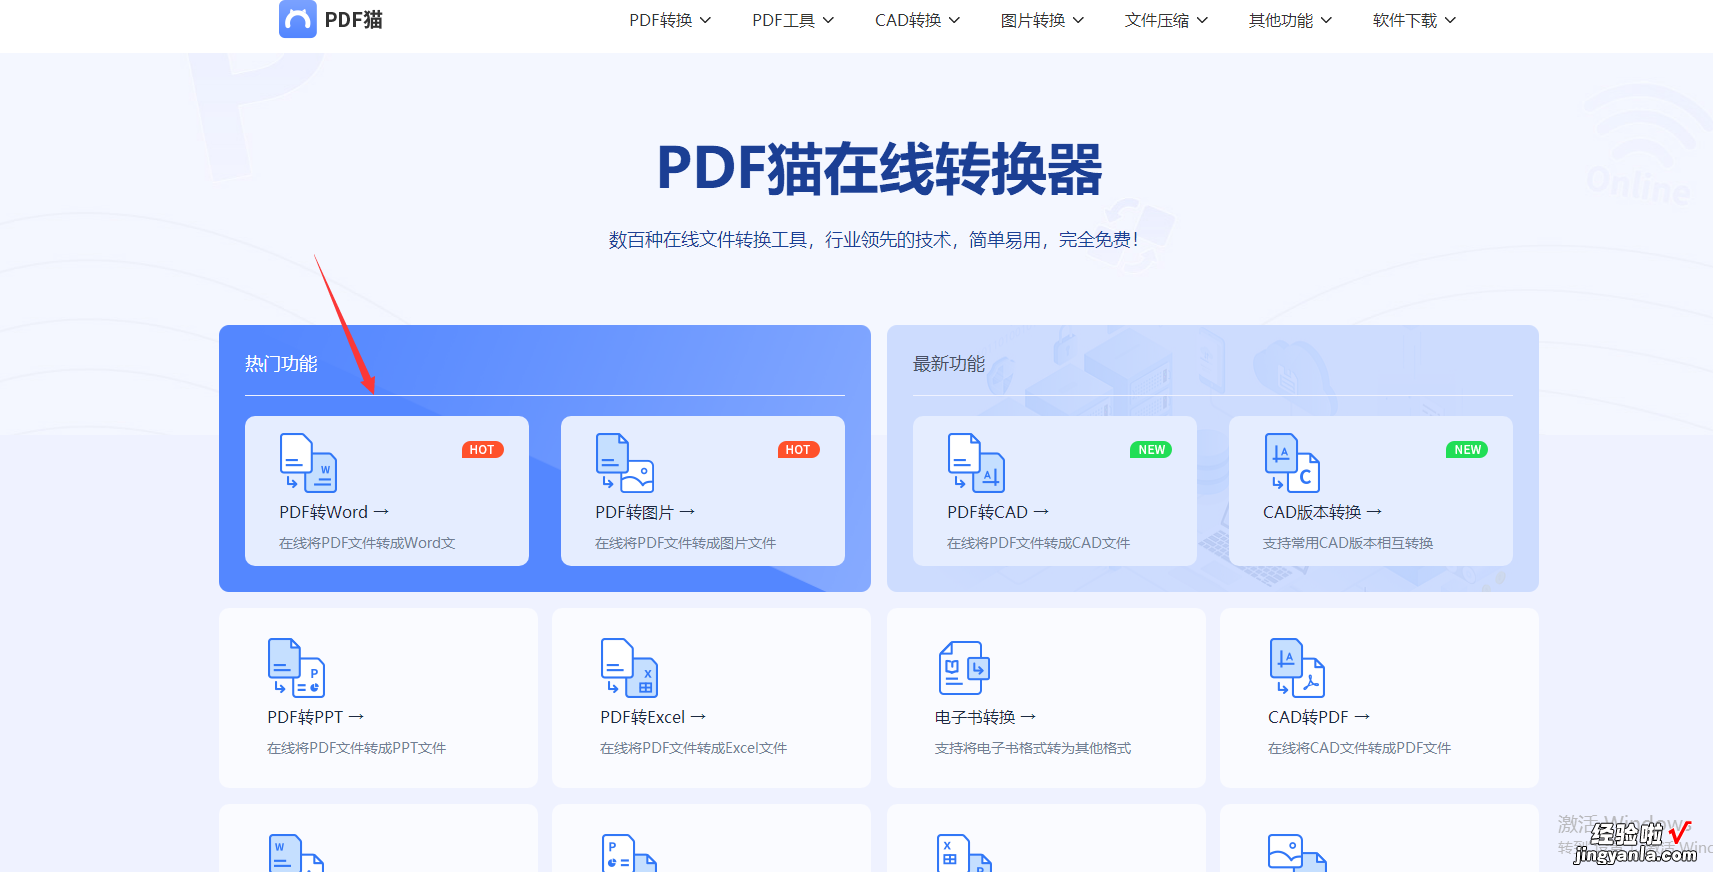1713x872 pixels.
Task: Open the PDF转图片 → link
Action: click(645, 512)
